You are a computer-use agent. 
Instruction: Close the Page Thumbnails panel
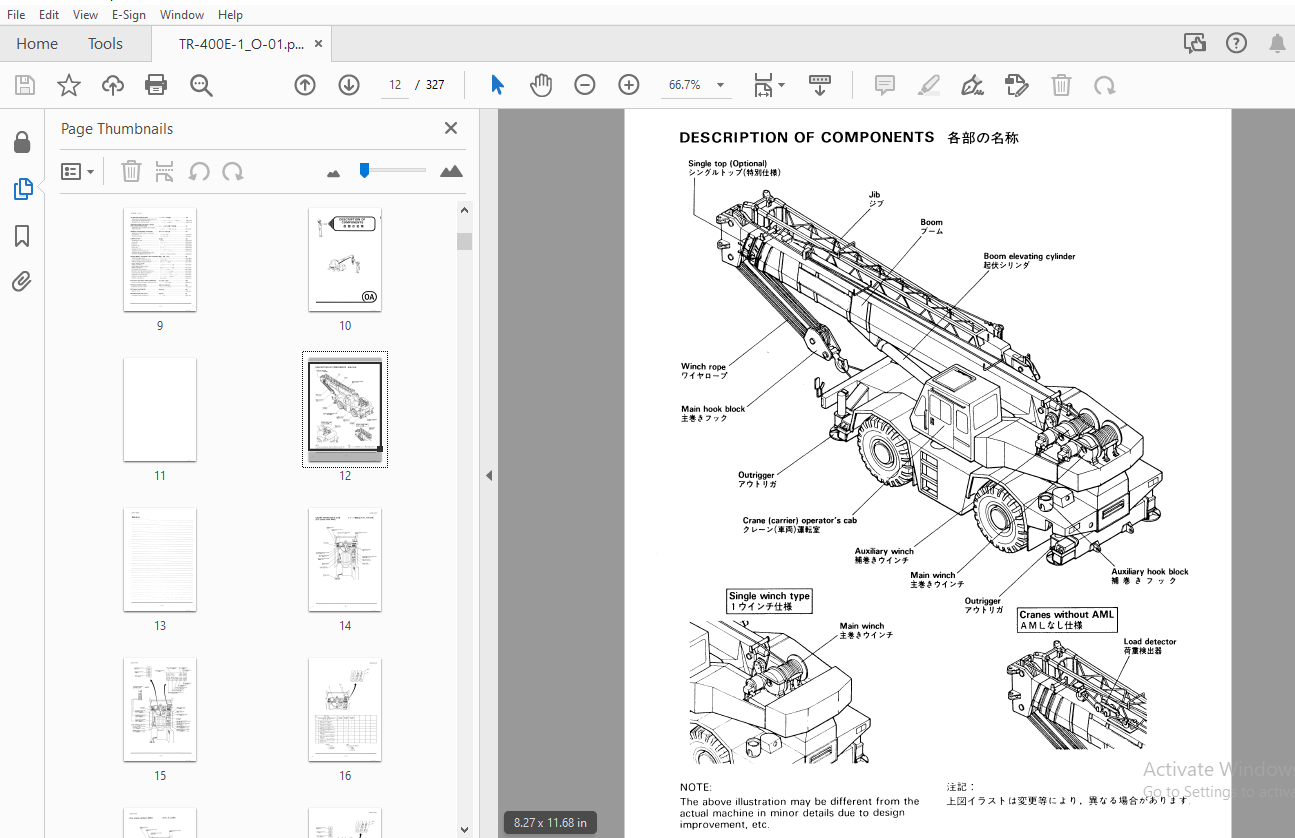point(451,128)
